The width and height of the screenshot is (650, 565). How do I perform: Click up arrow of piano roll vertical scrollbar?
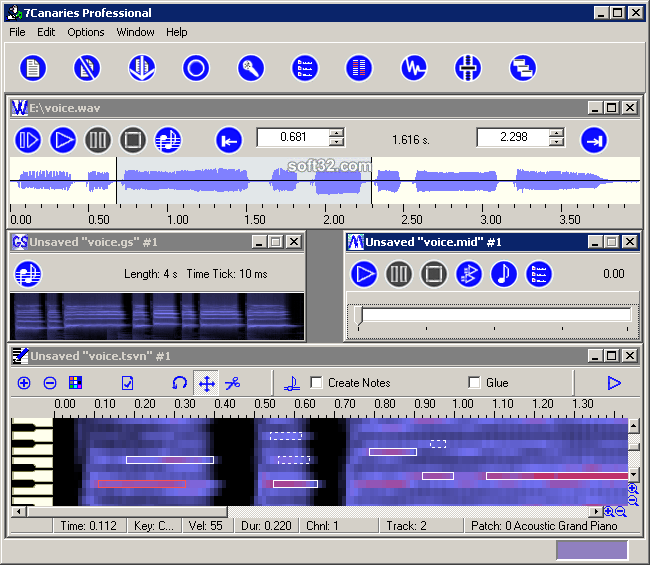pyautogui.click(x=633, y=426)
